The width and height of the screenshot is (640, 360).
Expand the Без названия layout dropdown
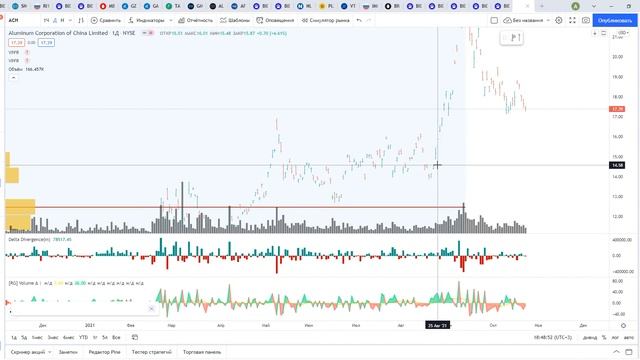(x=548, y=20)
